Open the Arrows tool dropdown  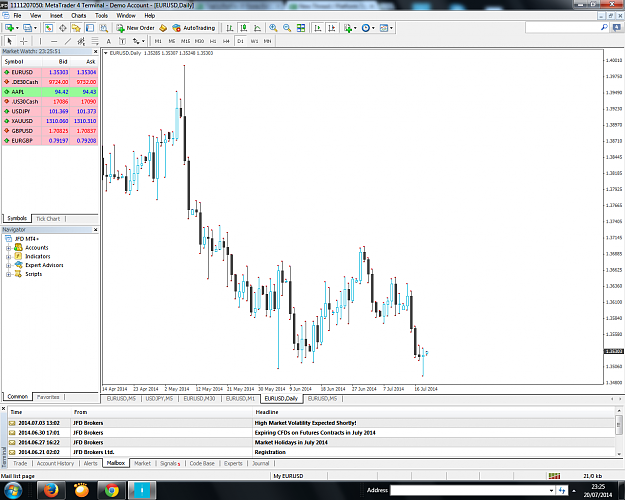(x=143, y=41)
